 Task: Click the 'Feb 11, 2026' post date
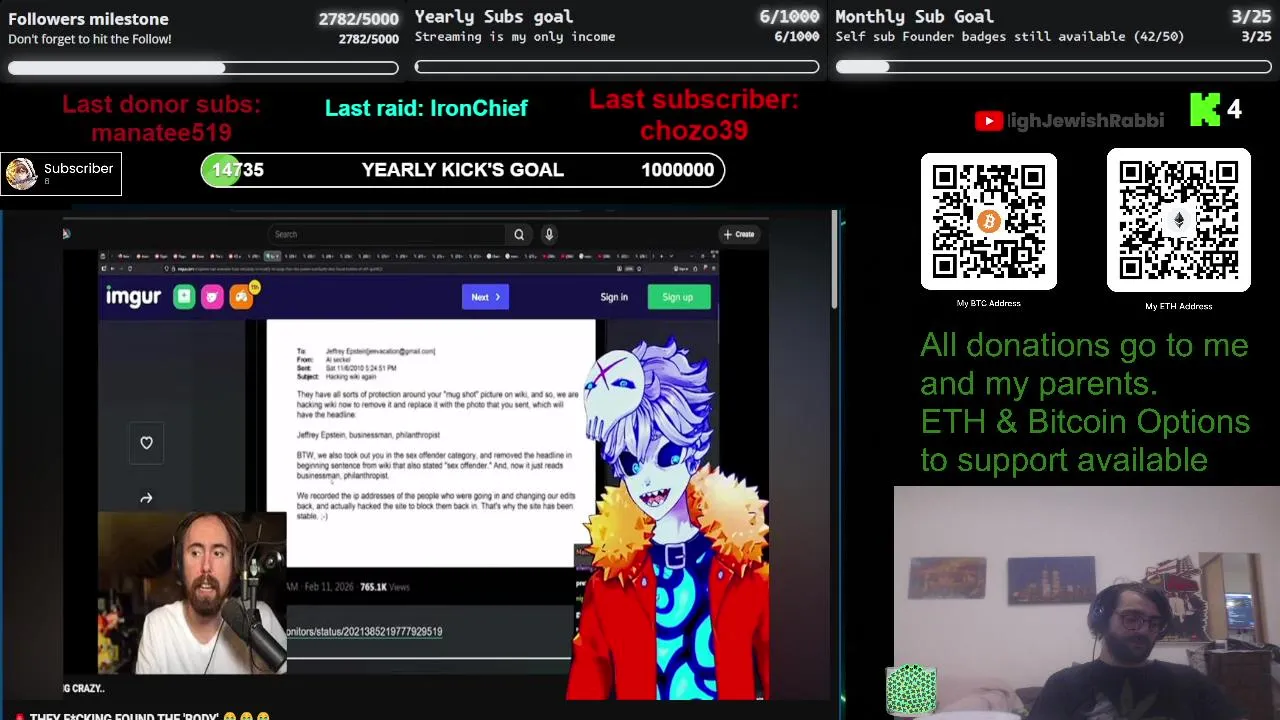(329, 587)
